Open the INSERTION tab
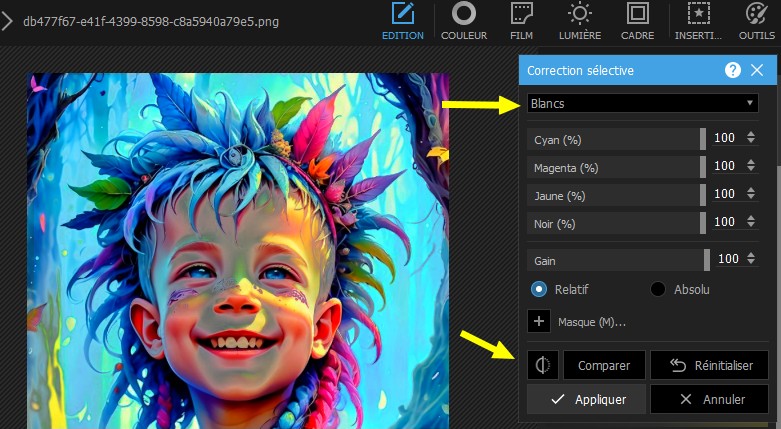The height and width of the screenshot is (429, 781). (698, 21)
